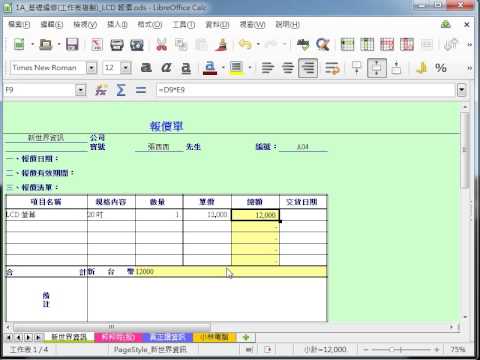Apply percent number format icon

[x=441, y=68]
